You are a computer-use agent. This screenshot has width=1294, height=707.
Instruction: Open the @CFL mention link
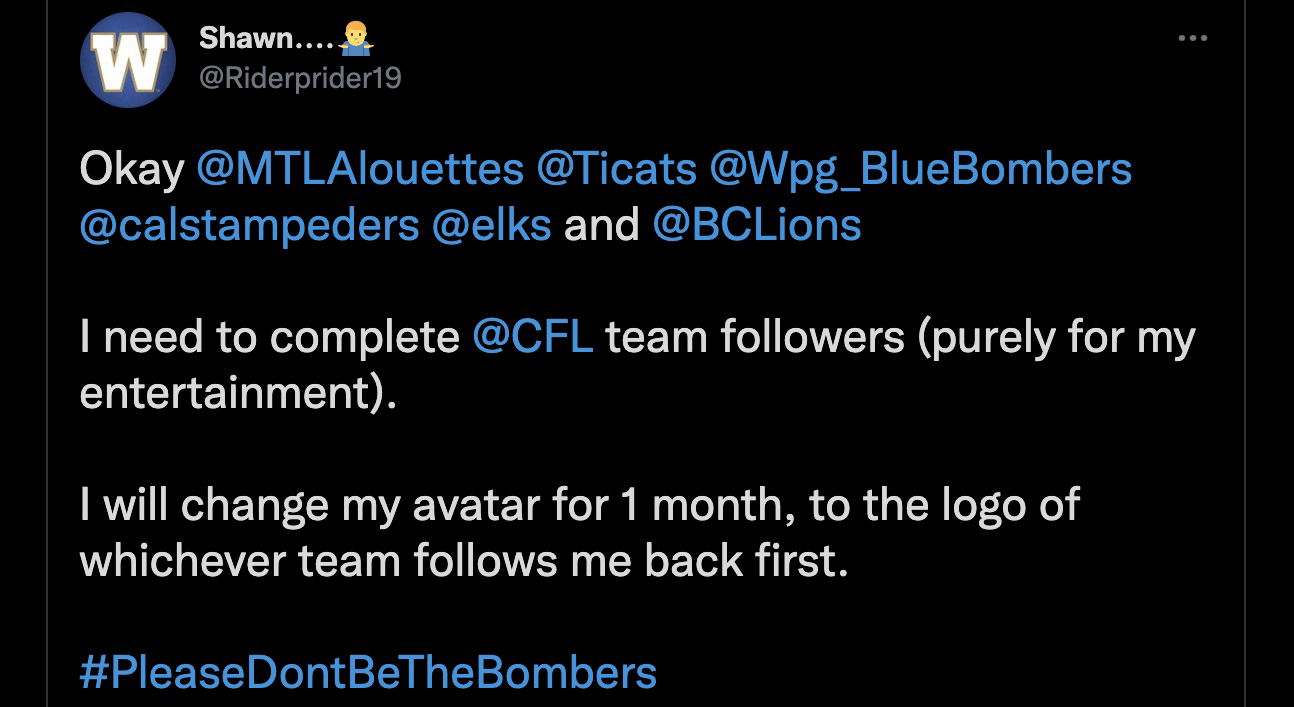click(532, 338)
